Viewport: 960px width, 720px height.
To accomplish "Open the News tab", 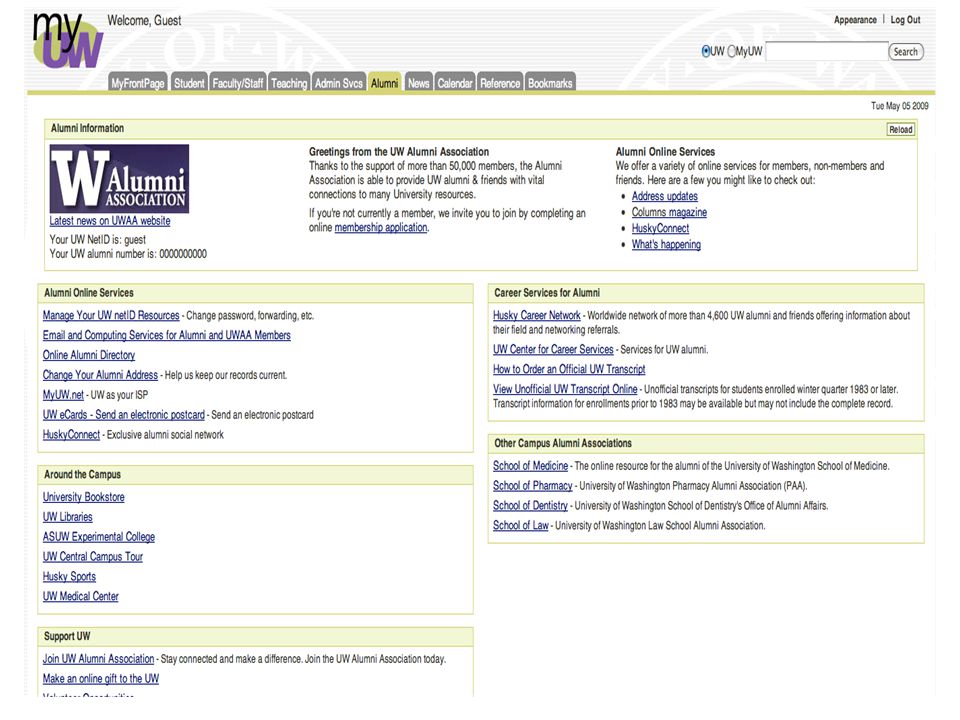I will click(419, 83).
